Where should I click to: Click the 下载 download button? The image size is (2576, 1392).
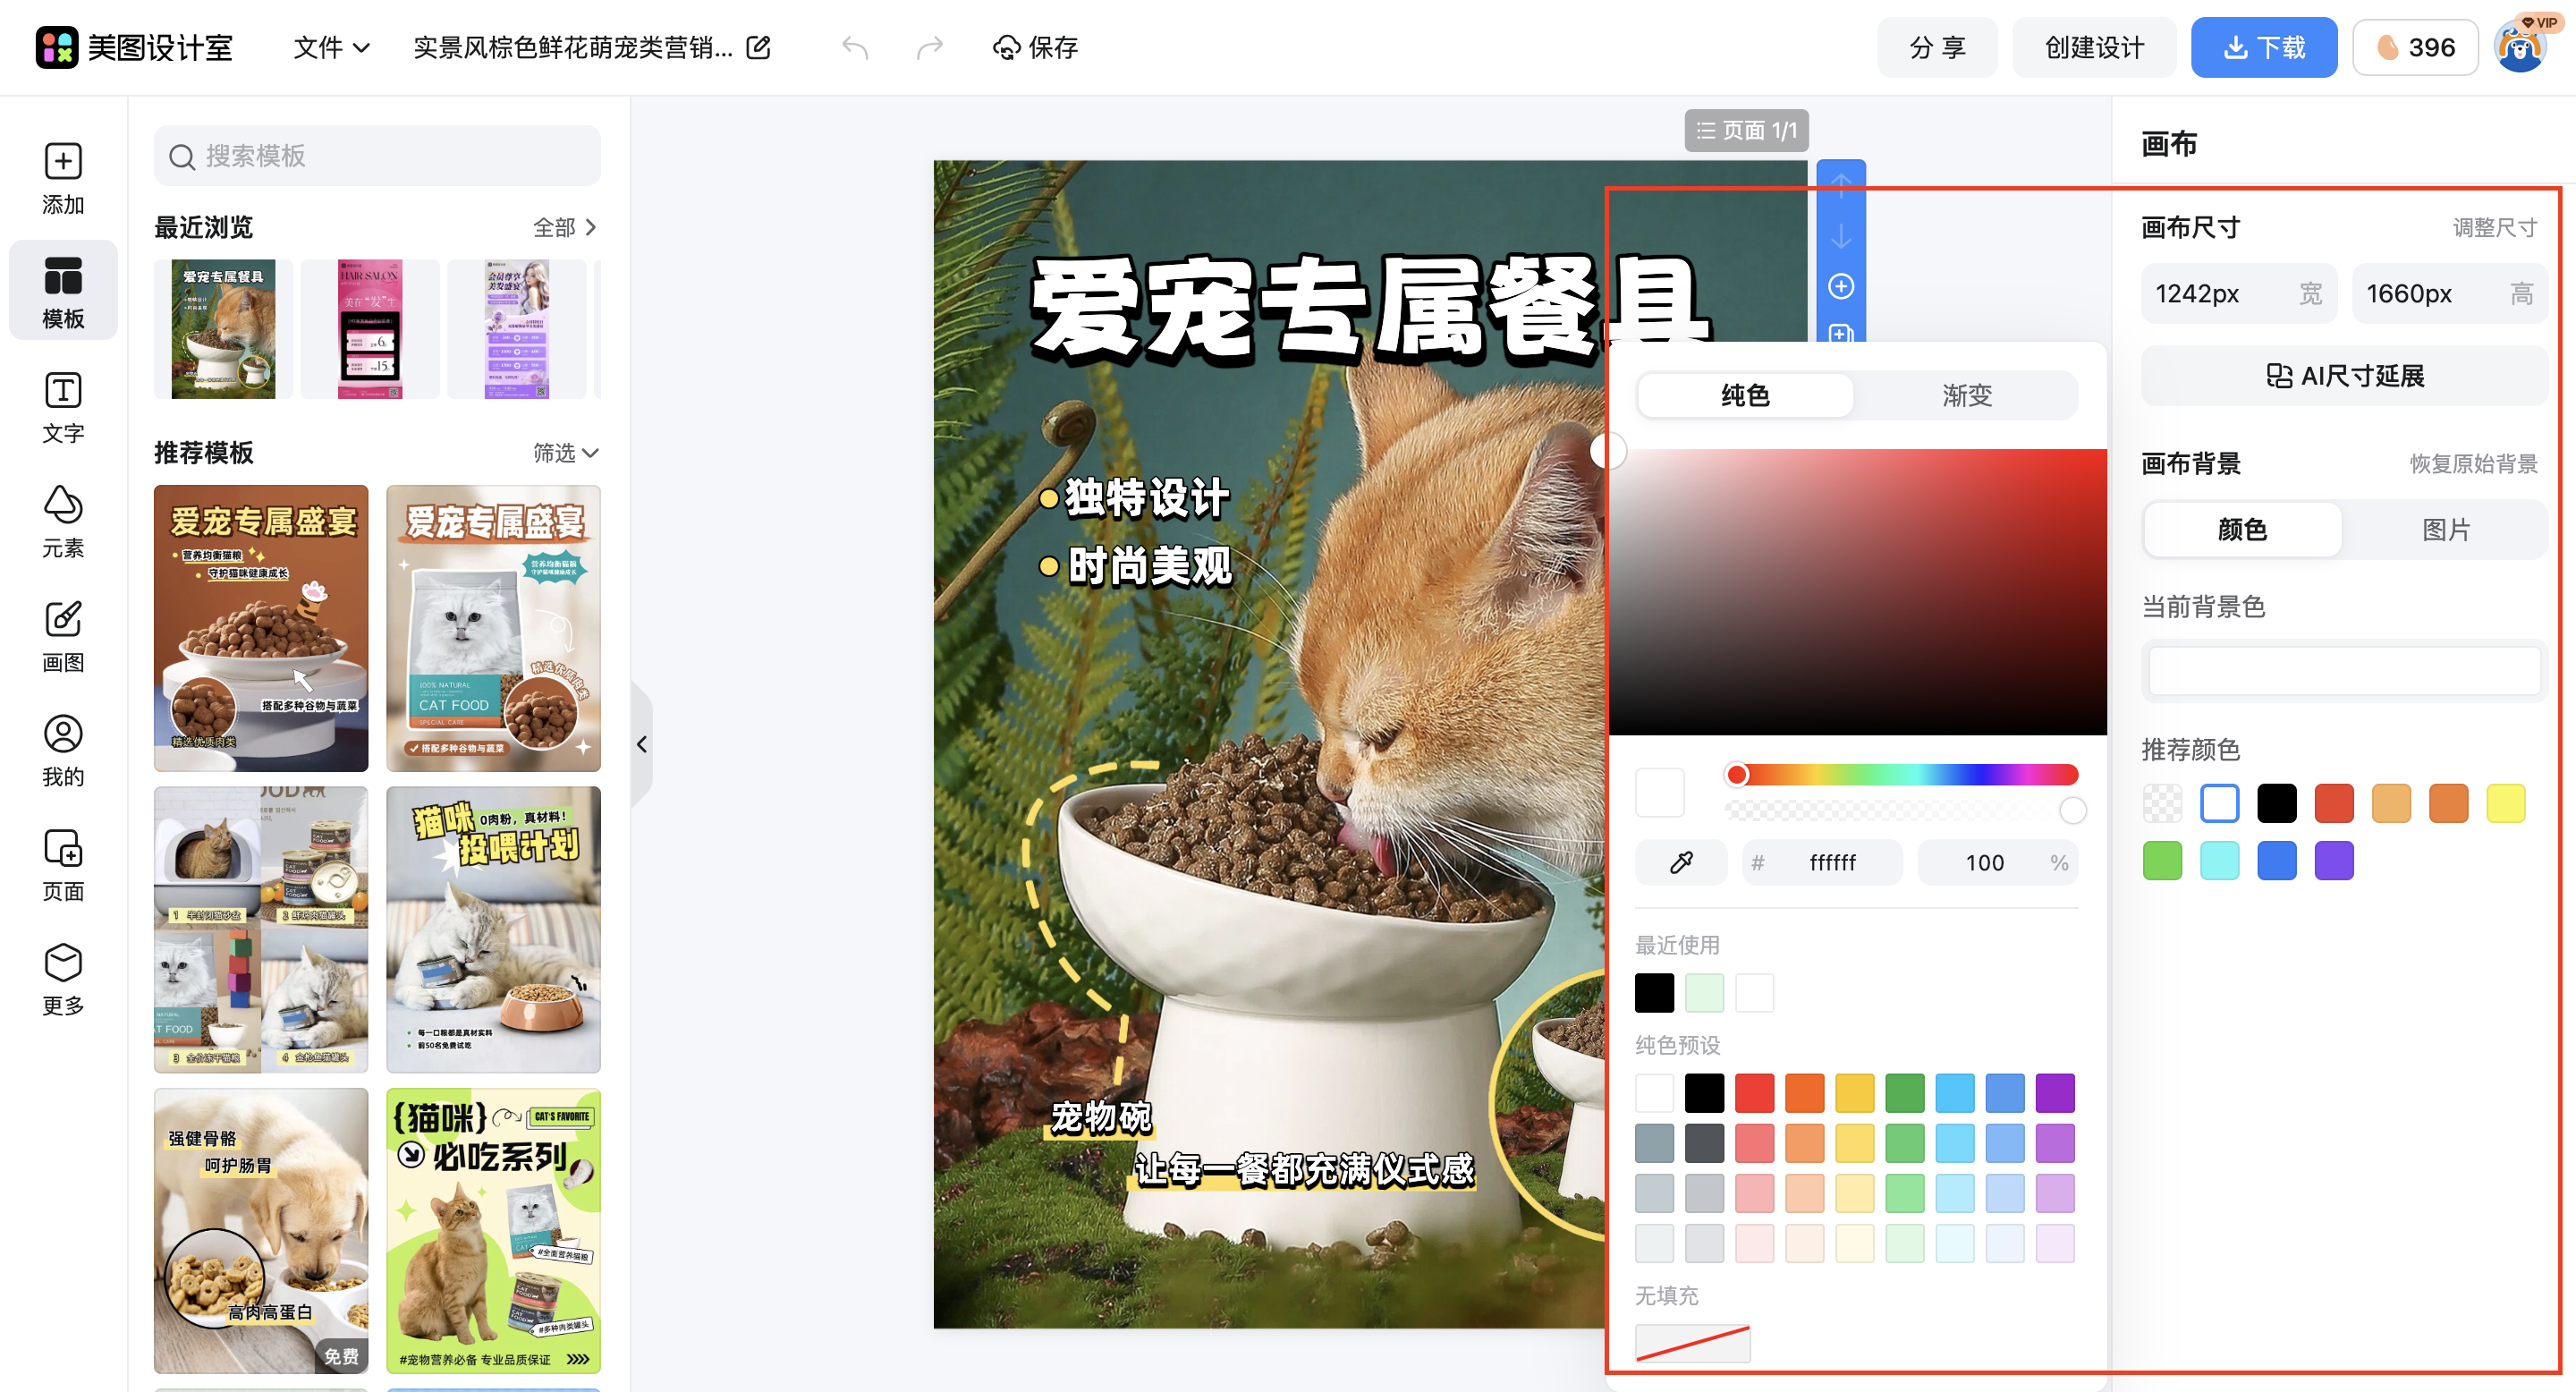(2264, 47)
